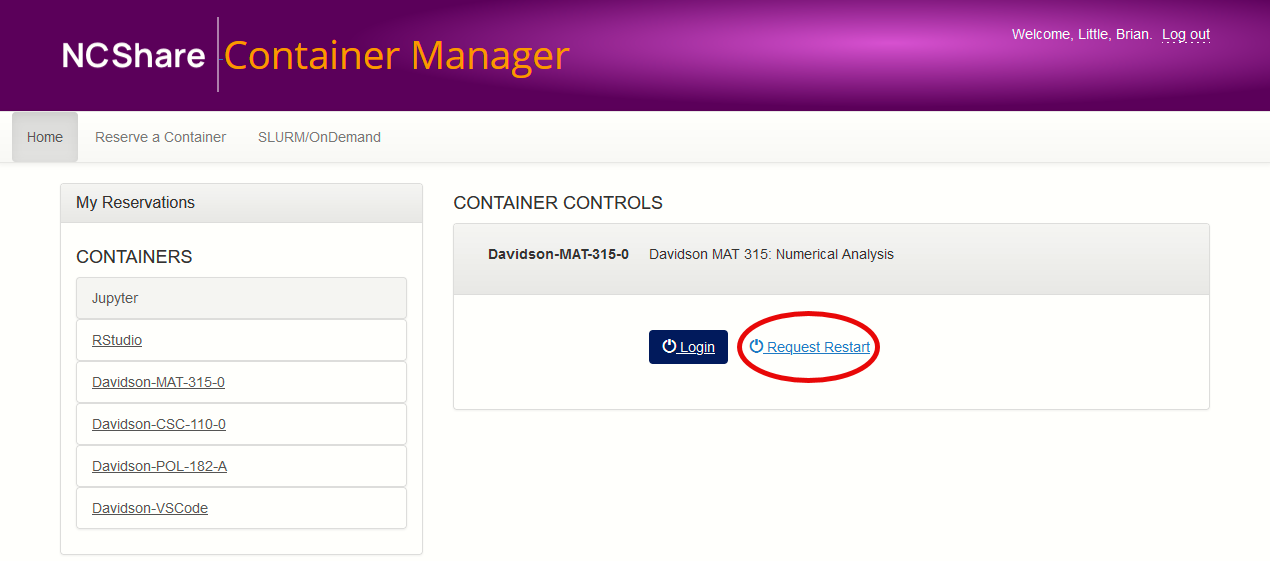Click the bold Davidson-MAT-315-0 panel title

pos(558,254)
